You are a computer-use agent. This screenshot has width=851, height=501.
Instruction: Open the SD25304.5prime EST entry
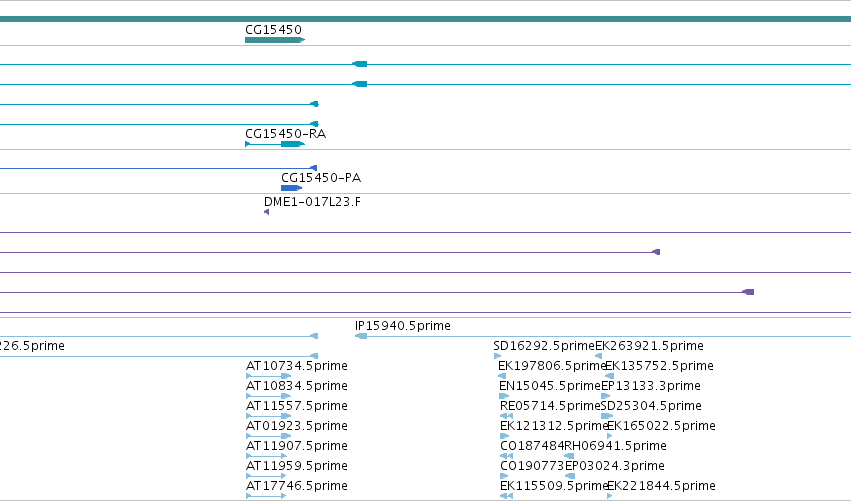(x=651, y=406)
